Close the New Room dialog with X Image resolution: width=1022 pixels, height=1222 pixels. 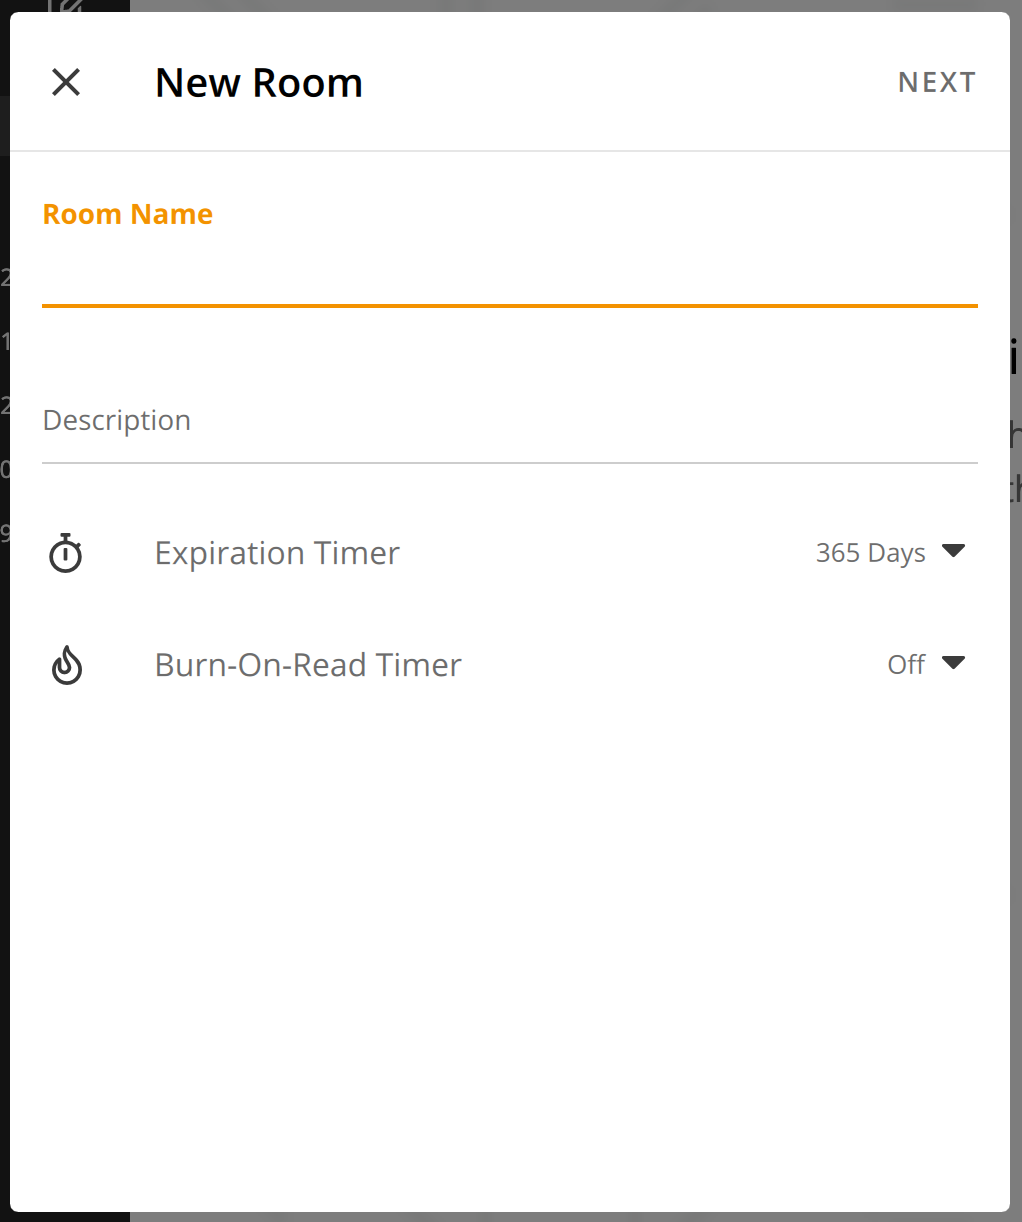(x=66, y=82)
